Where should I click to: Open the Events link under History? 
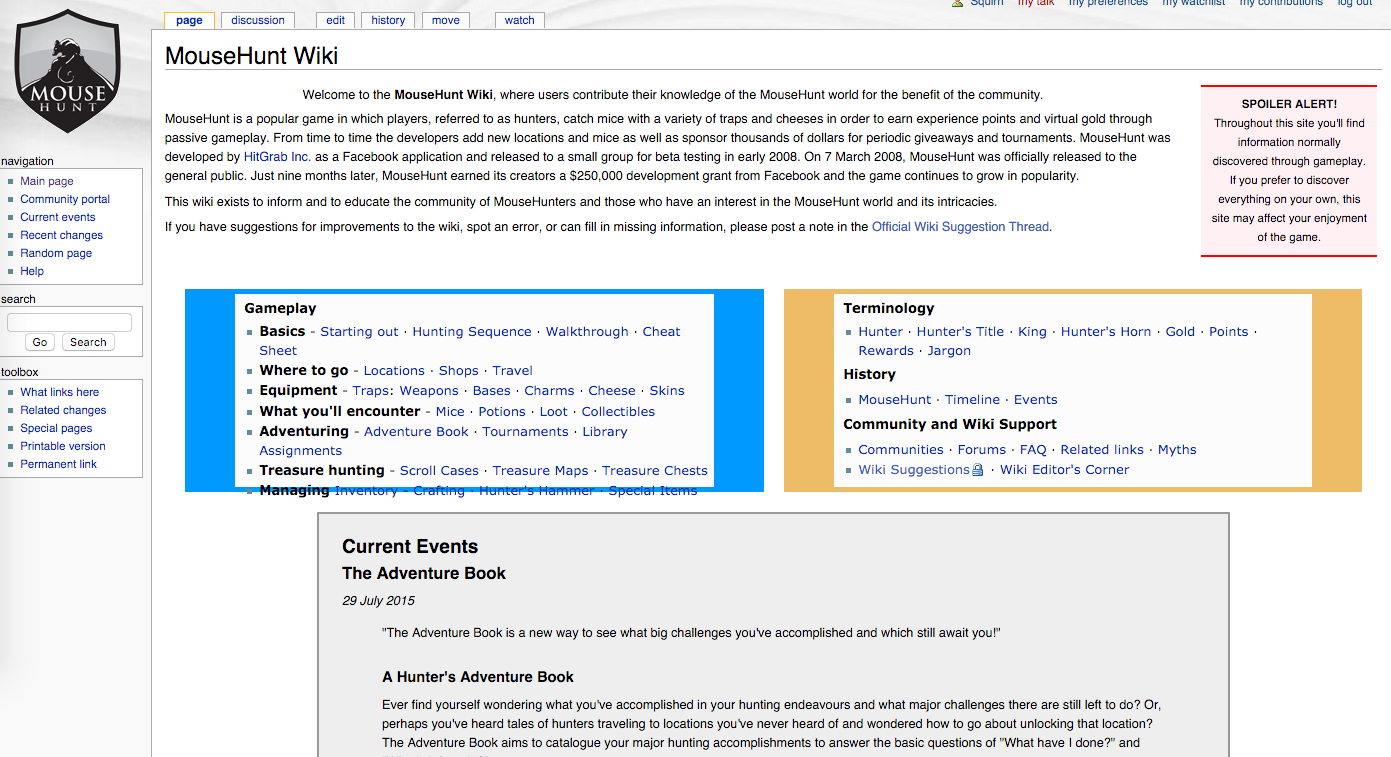[1036, 400]
